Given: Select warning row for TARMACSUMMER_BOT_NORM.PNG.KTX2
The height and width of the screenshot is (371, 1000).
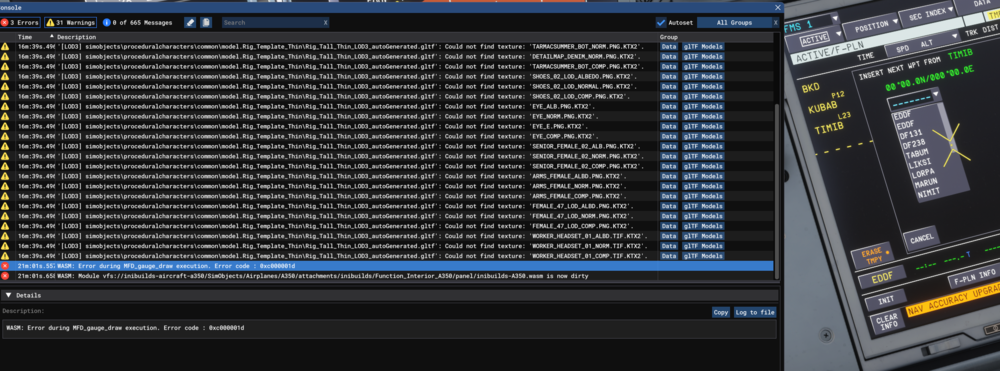Looking at the screenshot, I should 386,47.
